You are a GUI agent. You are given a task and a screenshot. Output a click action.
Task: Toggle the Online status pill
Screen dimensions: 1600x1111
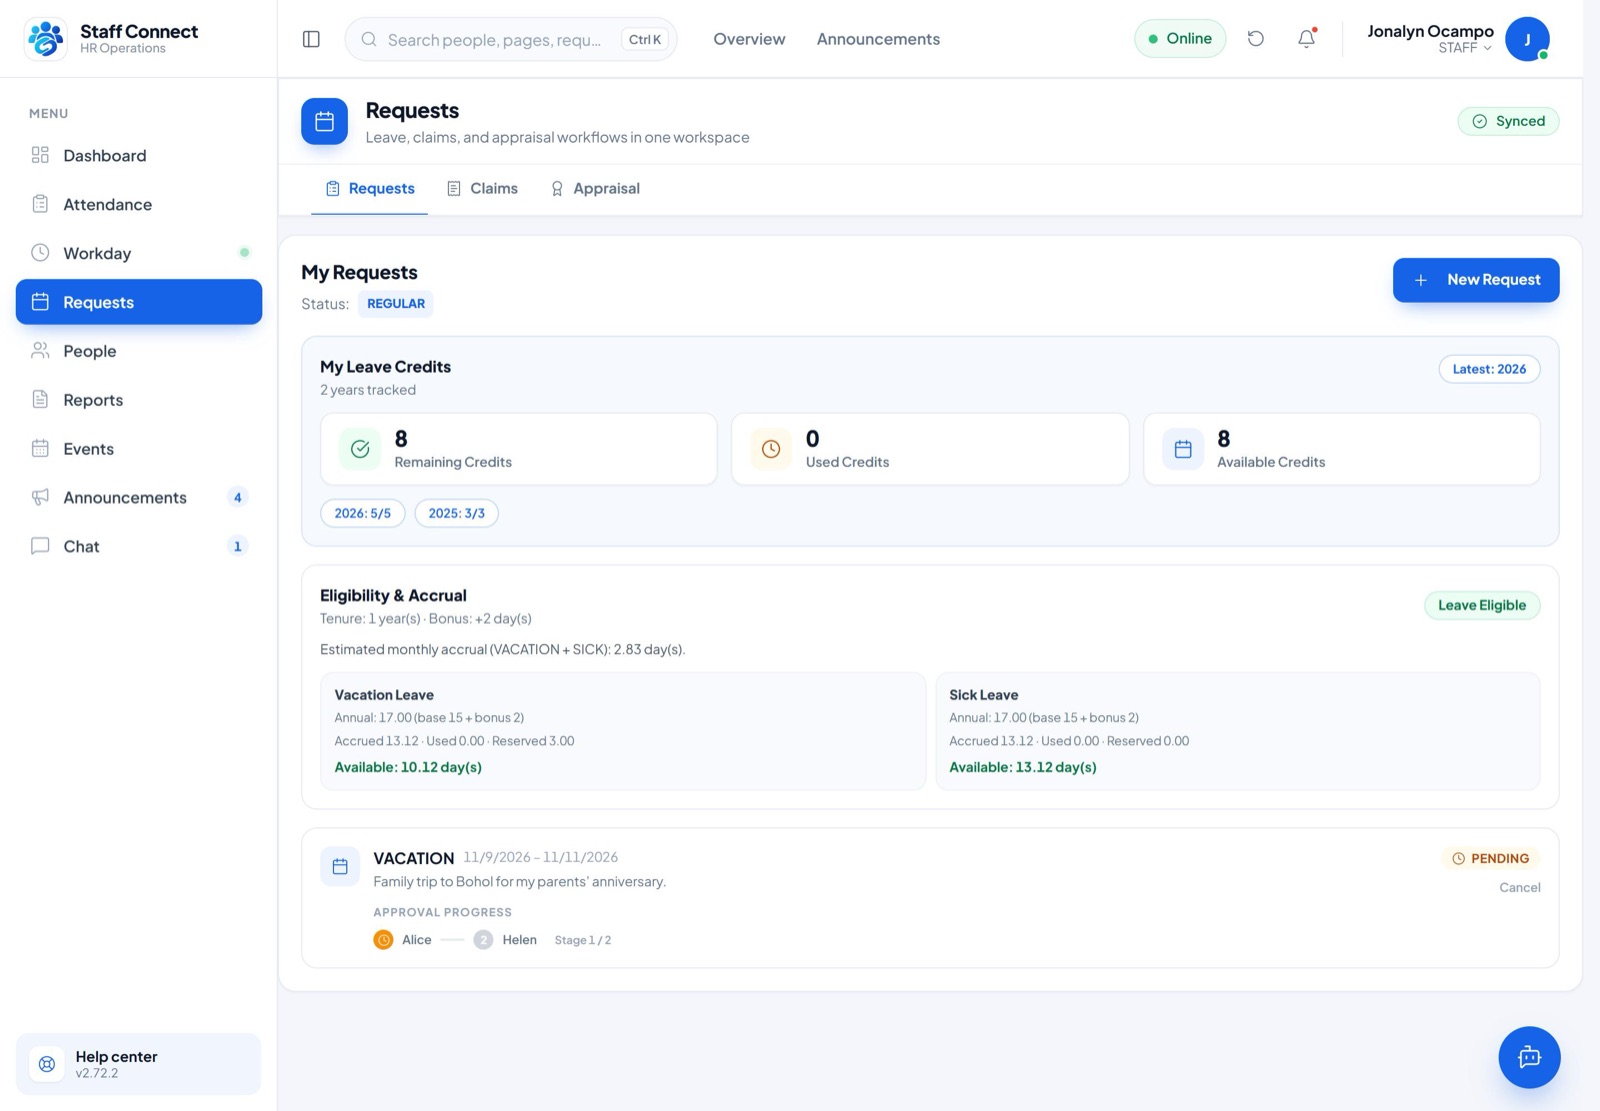click(x=1180, y=39)
